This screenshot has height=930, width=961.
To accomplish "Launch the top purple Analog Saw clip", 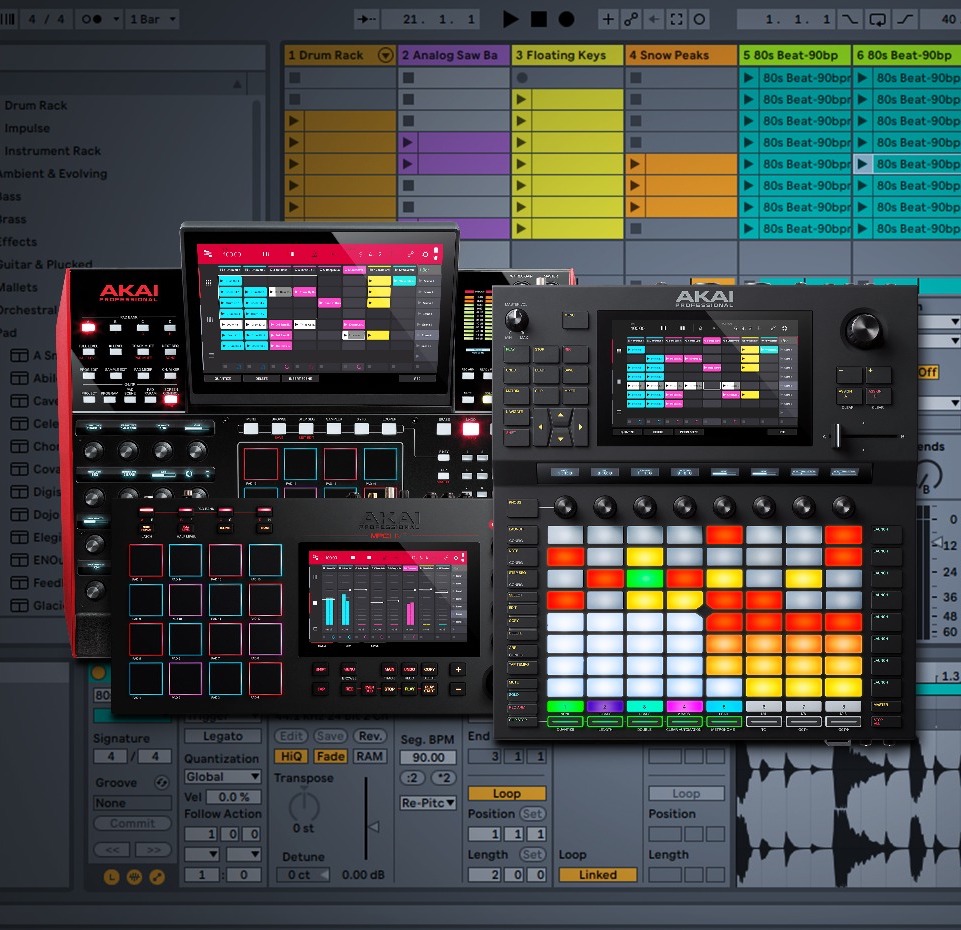I will pyautogui.click(x=407, y=142).
